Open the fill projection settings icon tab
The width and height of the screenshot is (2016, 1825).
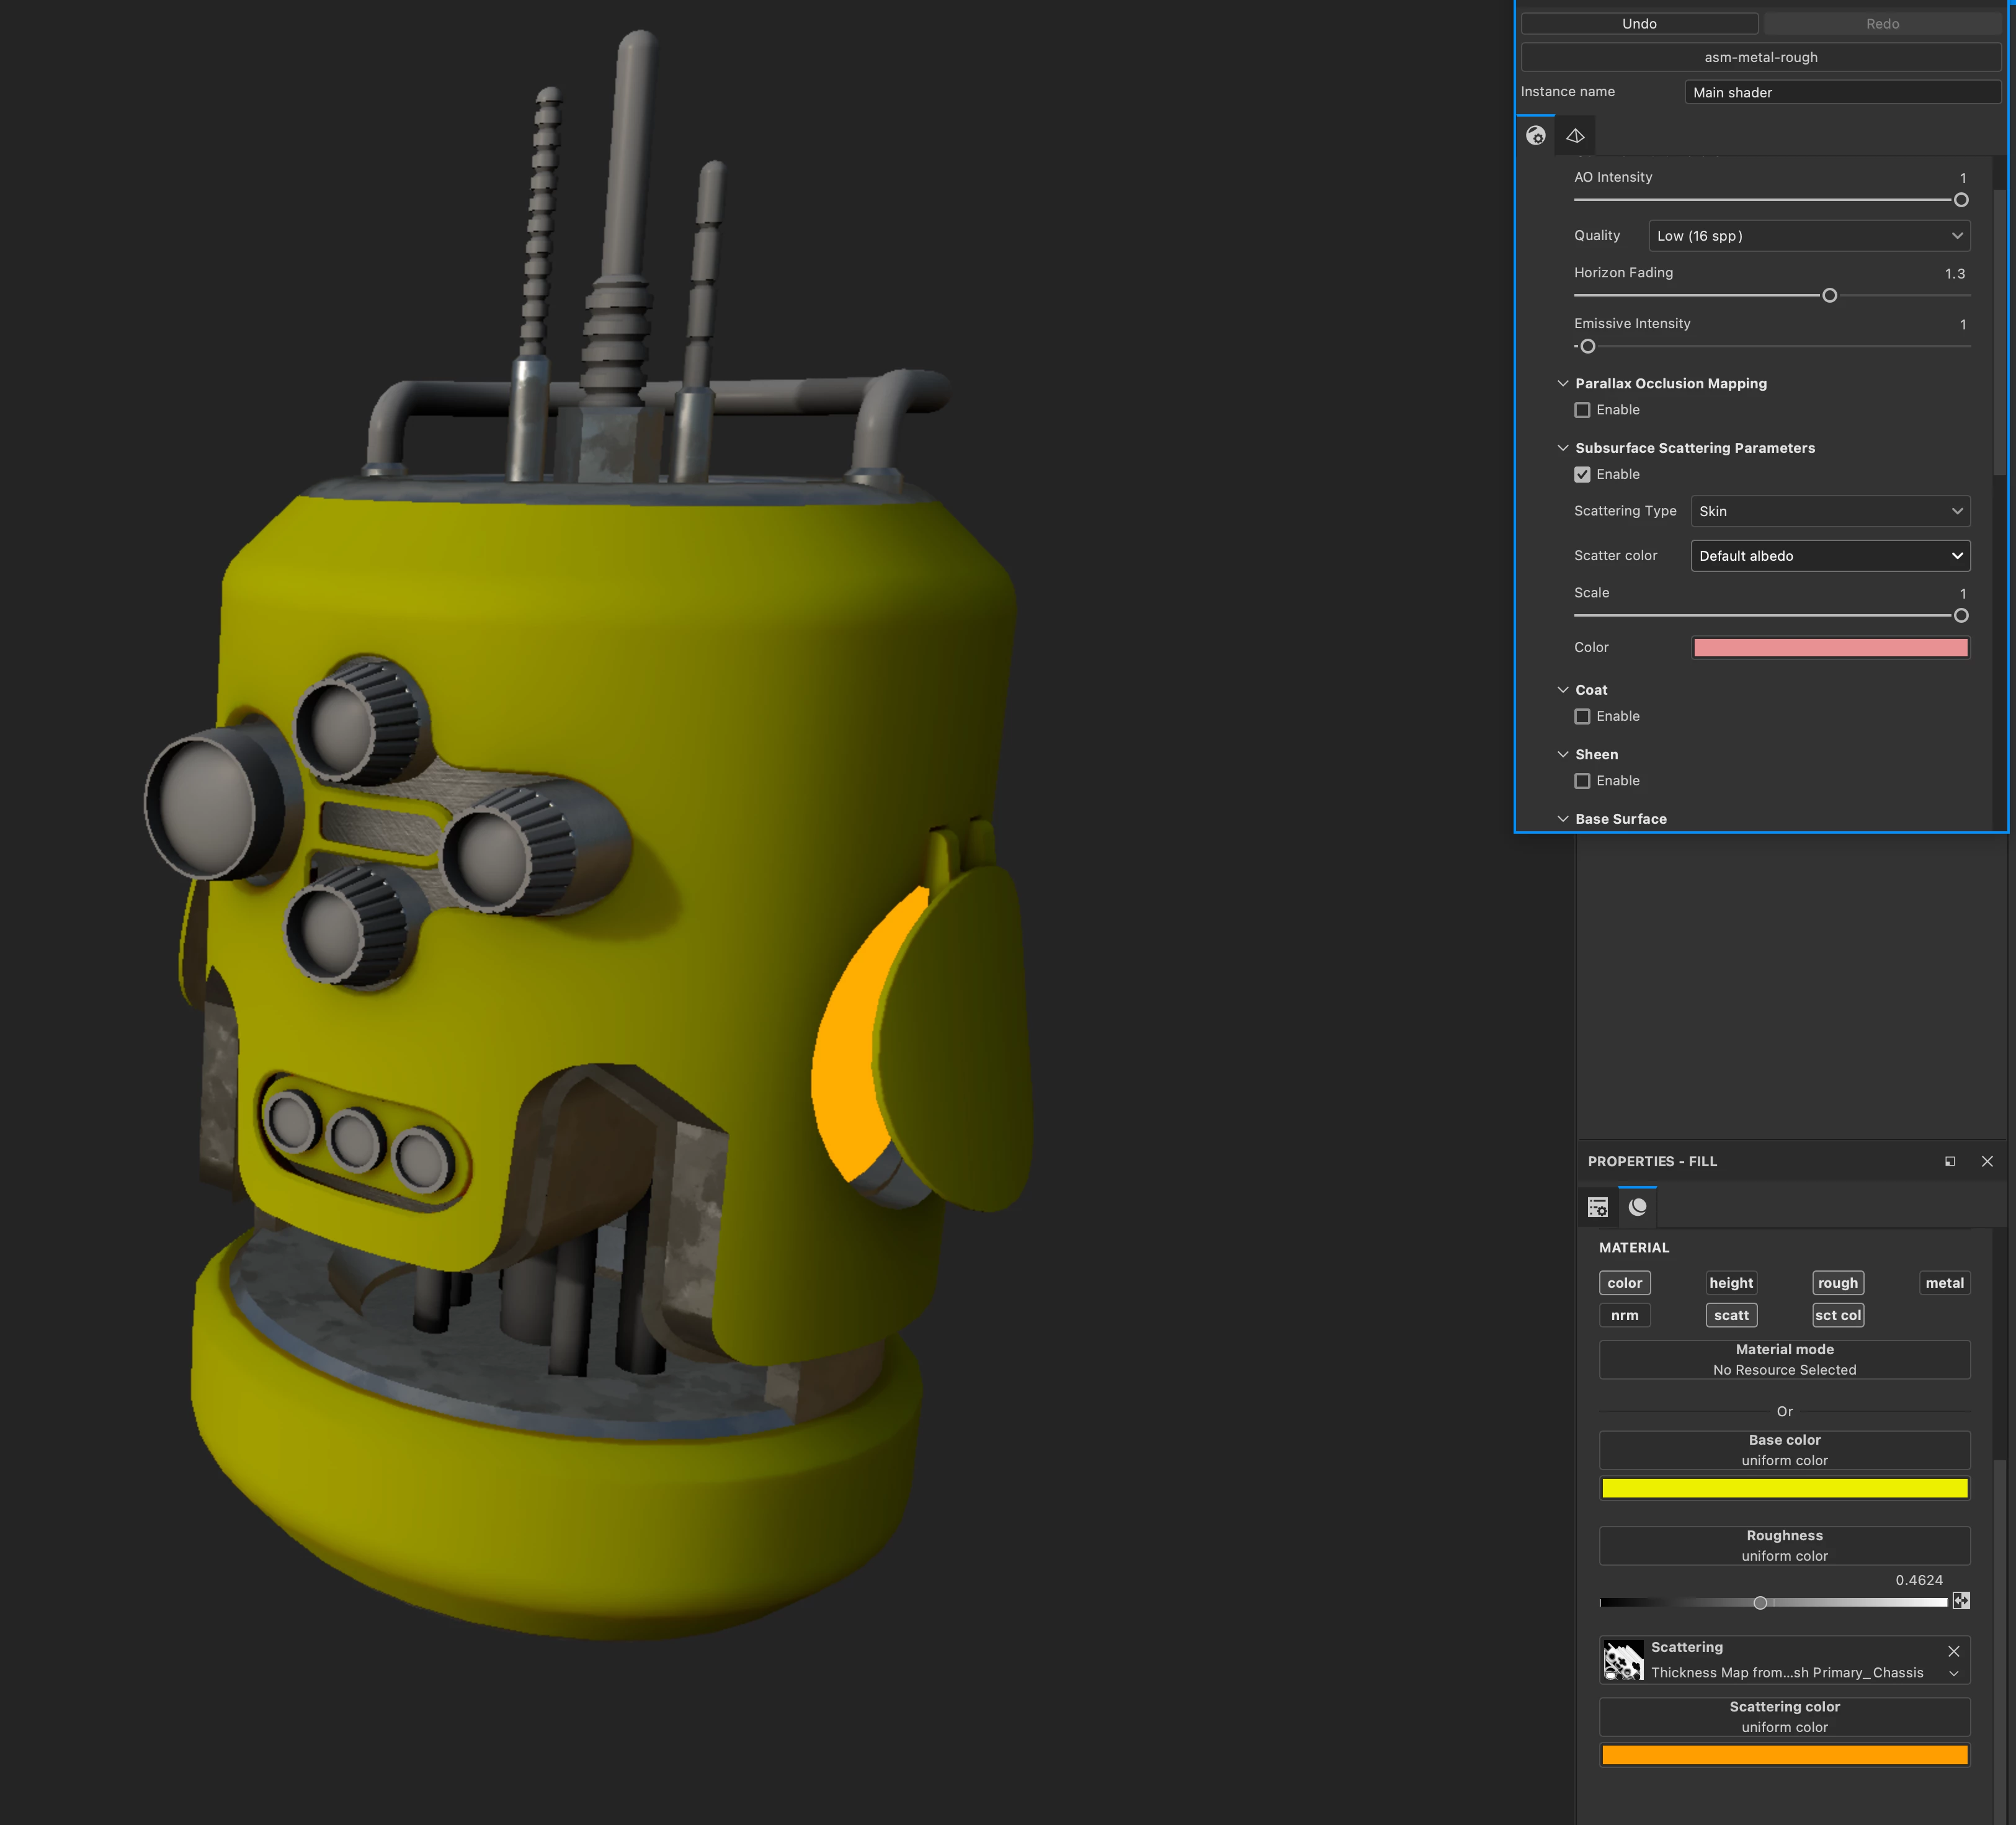(x=1597, y=1207)
